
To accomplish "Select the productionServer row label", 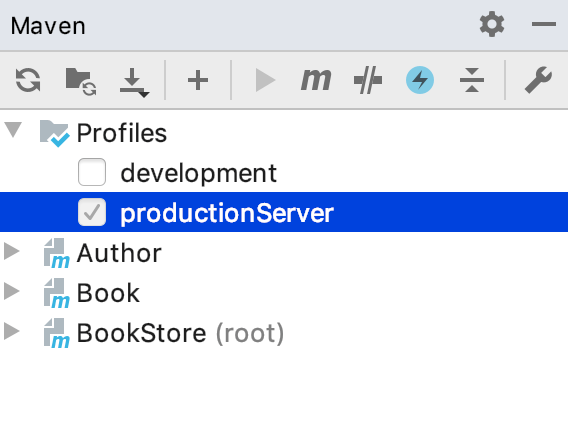I will pyautogui.click(x=227, y=213).
